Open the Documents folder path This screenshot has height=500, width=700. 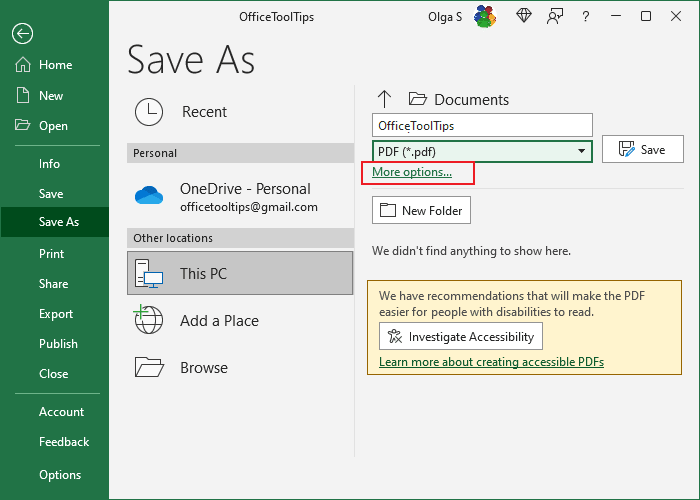[x=471, y=100]
